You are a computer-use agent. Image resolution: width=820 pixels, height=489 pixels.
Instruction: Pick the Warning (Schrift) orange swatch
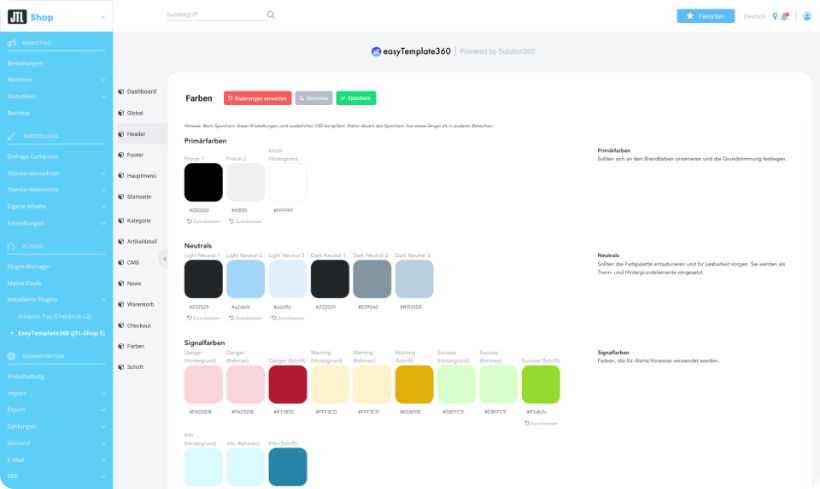coord(414,384)
